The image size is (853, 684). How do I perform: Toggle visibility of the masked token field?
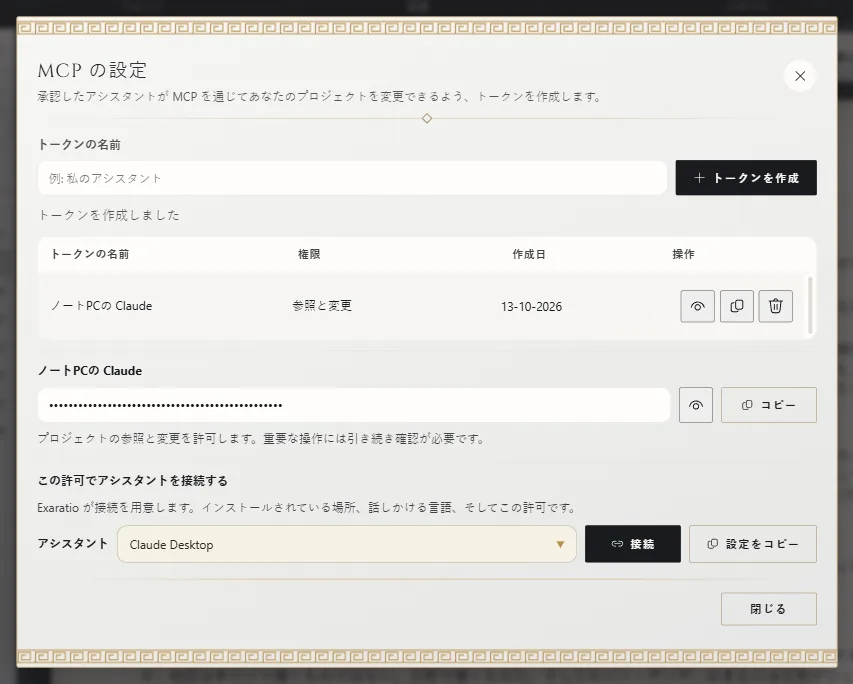point(696,405)
